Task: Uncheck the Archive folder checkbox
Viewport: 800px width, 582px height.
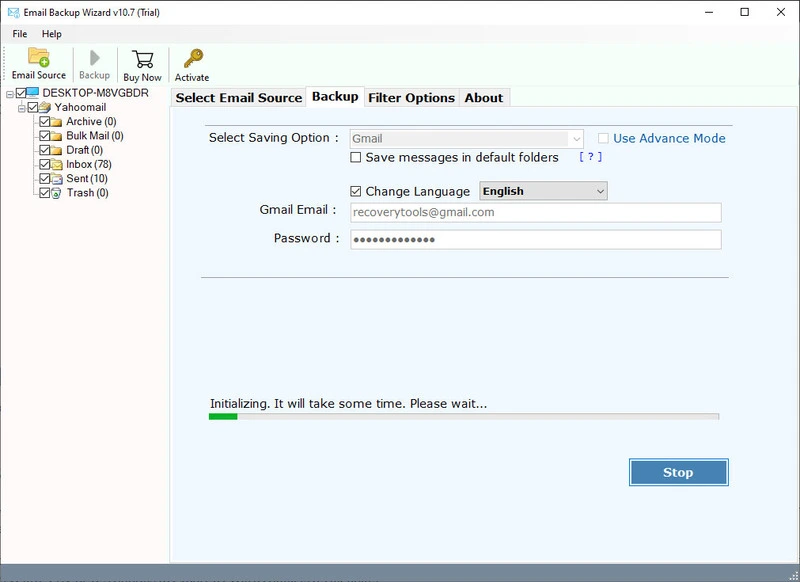Action: (x=44, y=122)
